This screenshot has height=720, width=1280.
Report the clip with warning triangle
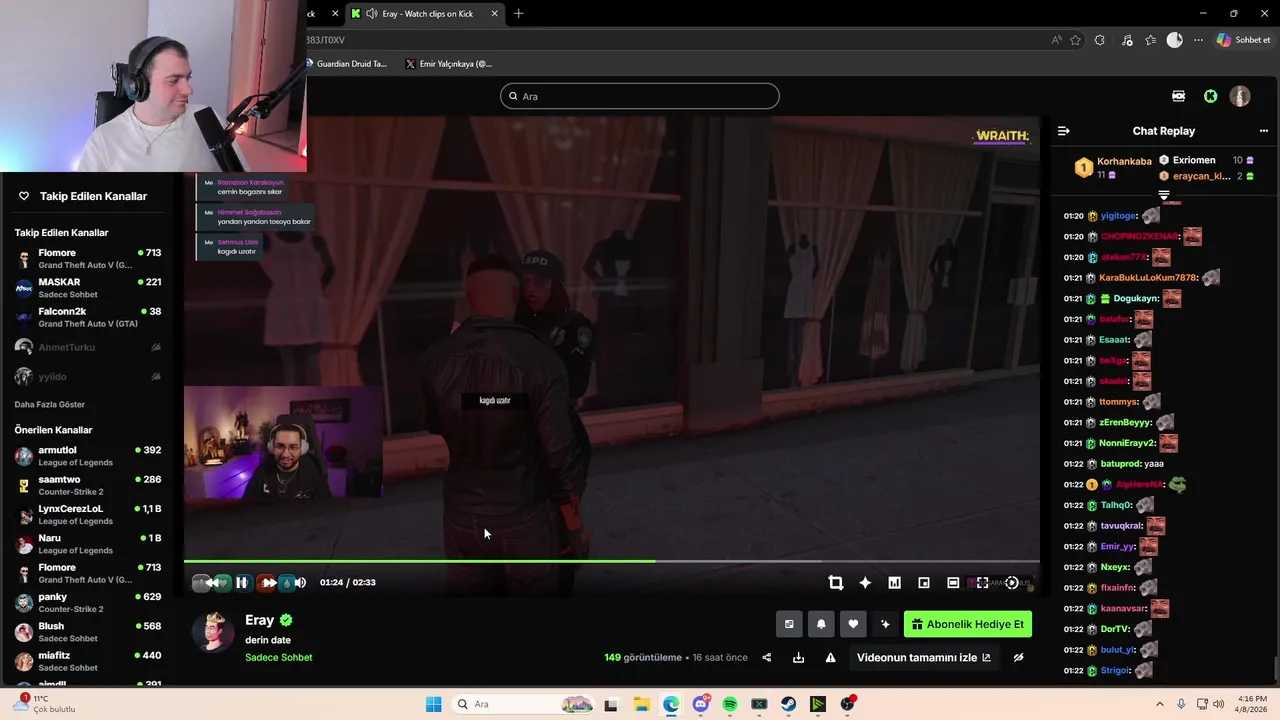(x=830, y=658)
